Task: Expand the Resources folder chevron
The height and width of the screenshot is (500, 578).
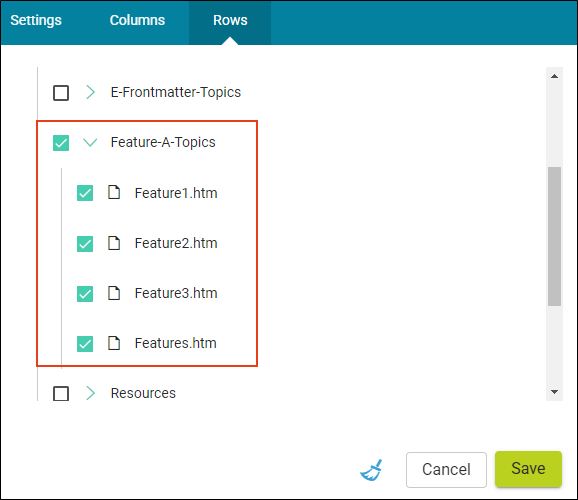Action: coord(90,393)
